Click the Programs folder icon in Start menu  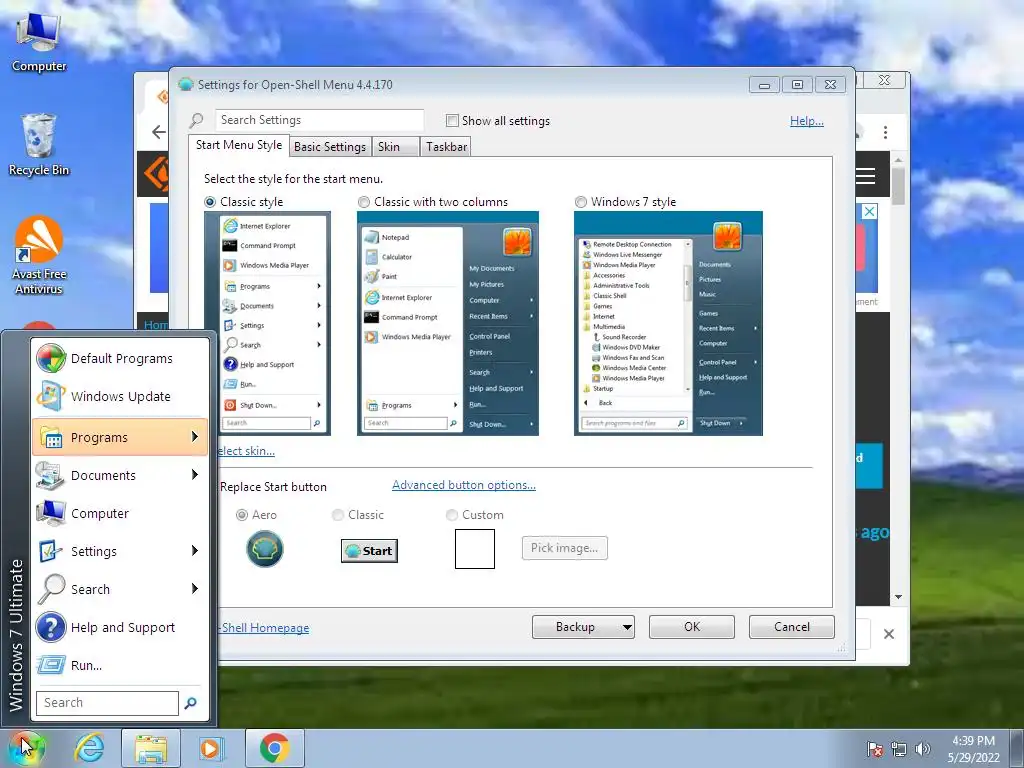[51, 438]
